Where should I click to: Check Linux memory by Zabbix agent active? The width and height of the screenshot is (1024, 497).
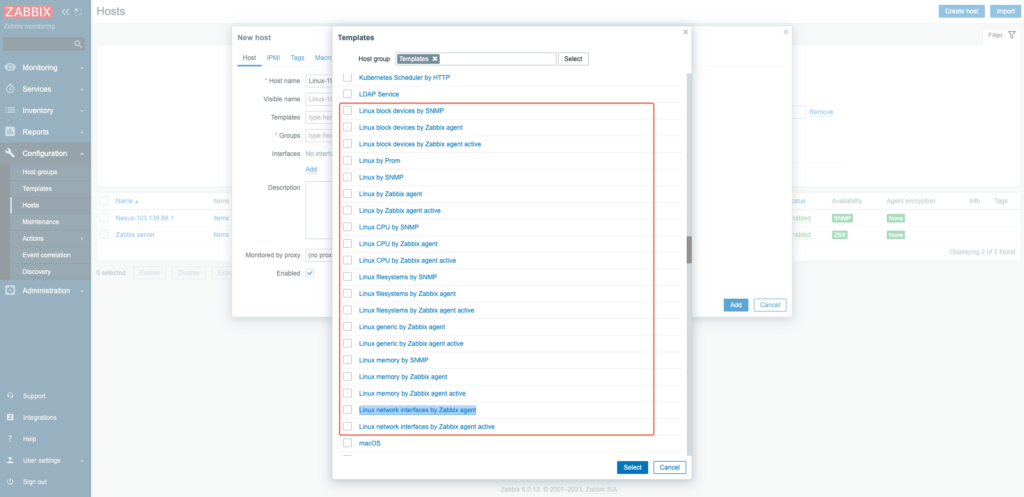[x=347, y=393]
